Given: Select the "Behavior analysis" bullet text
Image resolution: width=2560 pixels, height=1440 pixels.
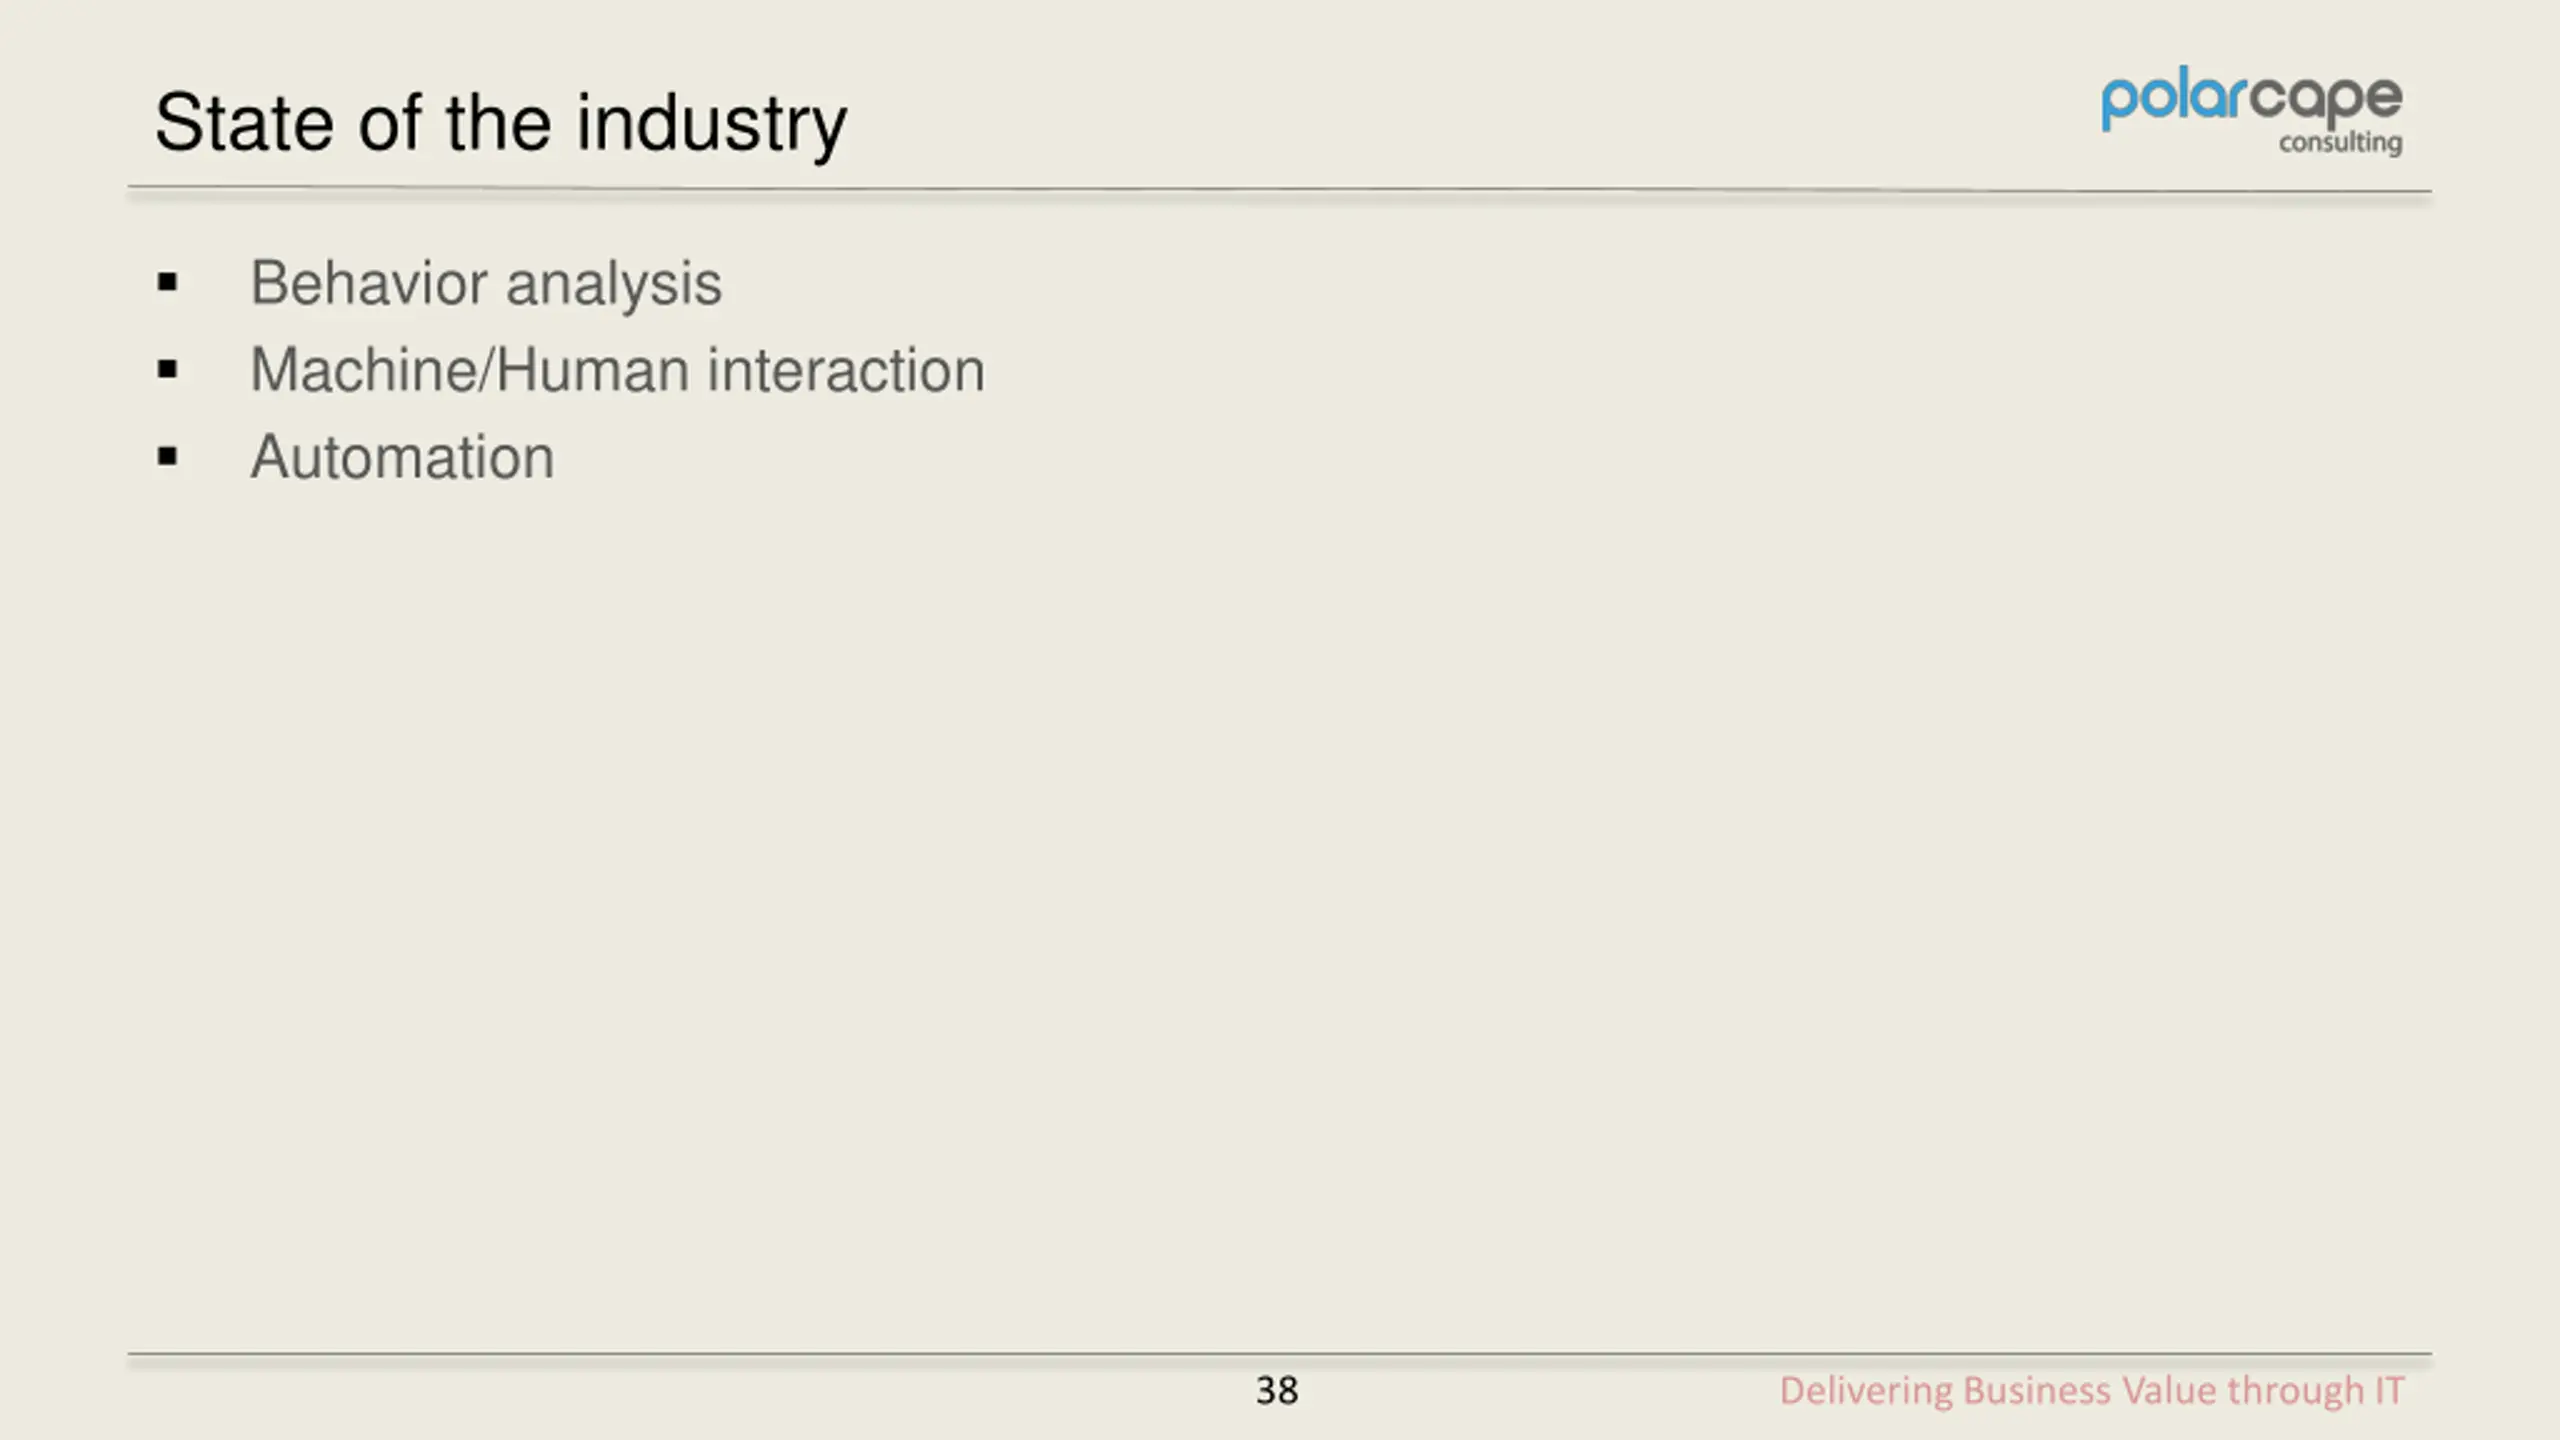Looking at the screenshot, I should 486,283.
